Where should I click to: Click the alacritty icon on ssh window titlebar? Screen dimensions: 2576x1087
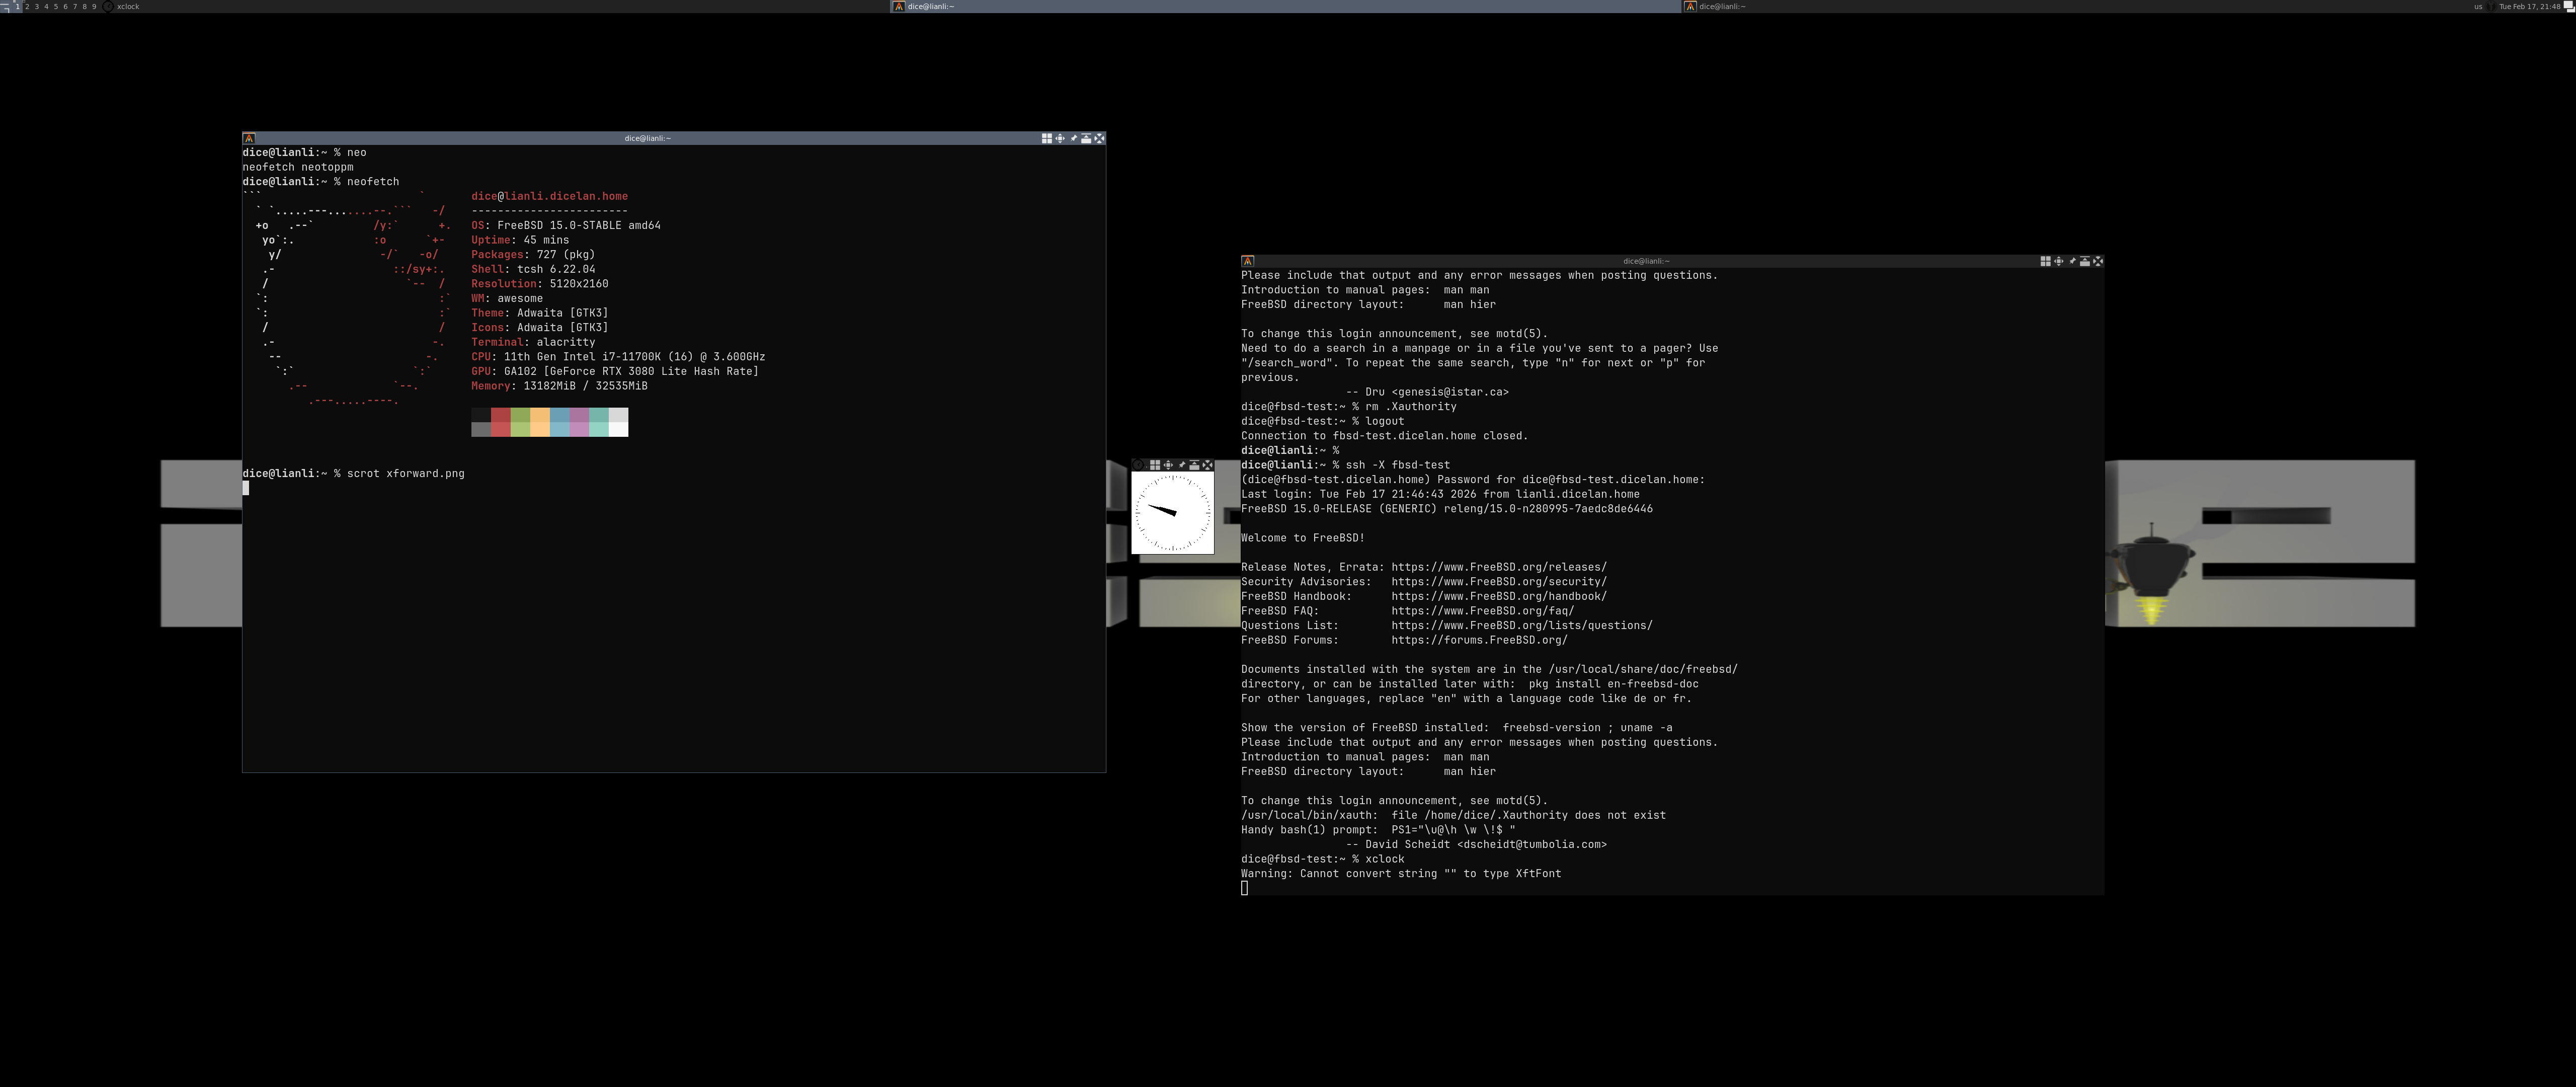[1247, 261]
